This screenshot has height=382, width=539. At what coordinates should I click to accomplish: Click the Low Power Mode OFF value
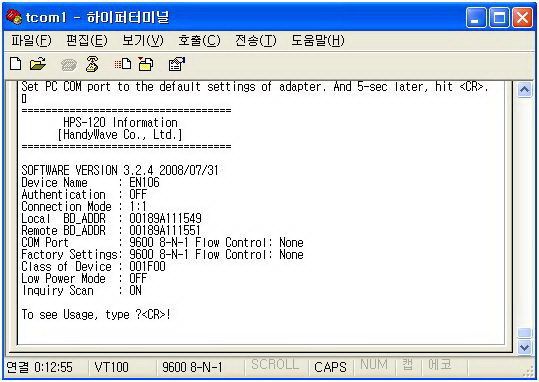(138, 279)
